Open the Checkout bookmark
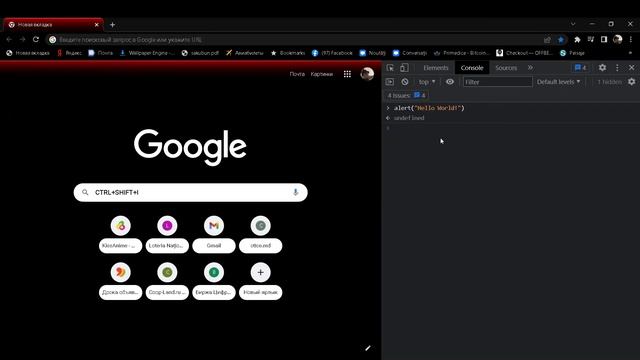640x360 pixels. [x=524, y=53]
